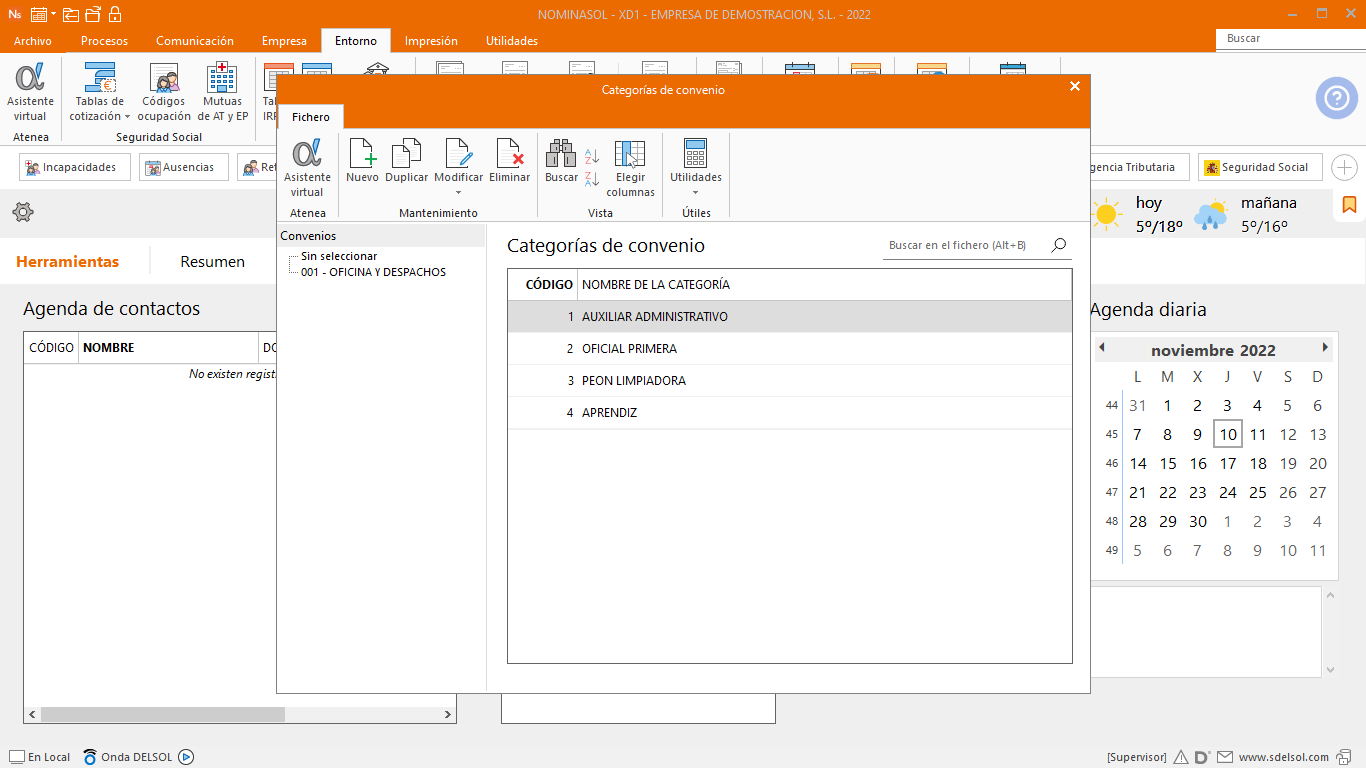
Task: Expand Tablas de cotización dropdown
Action: click(127, 117)
